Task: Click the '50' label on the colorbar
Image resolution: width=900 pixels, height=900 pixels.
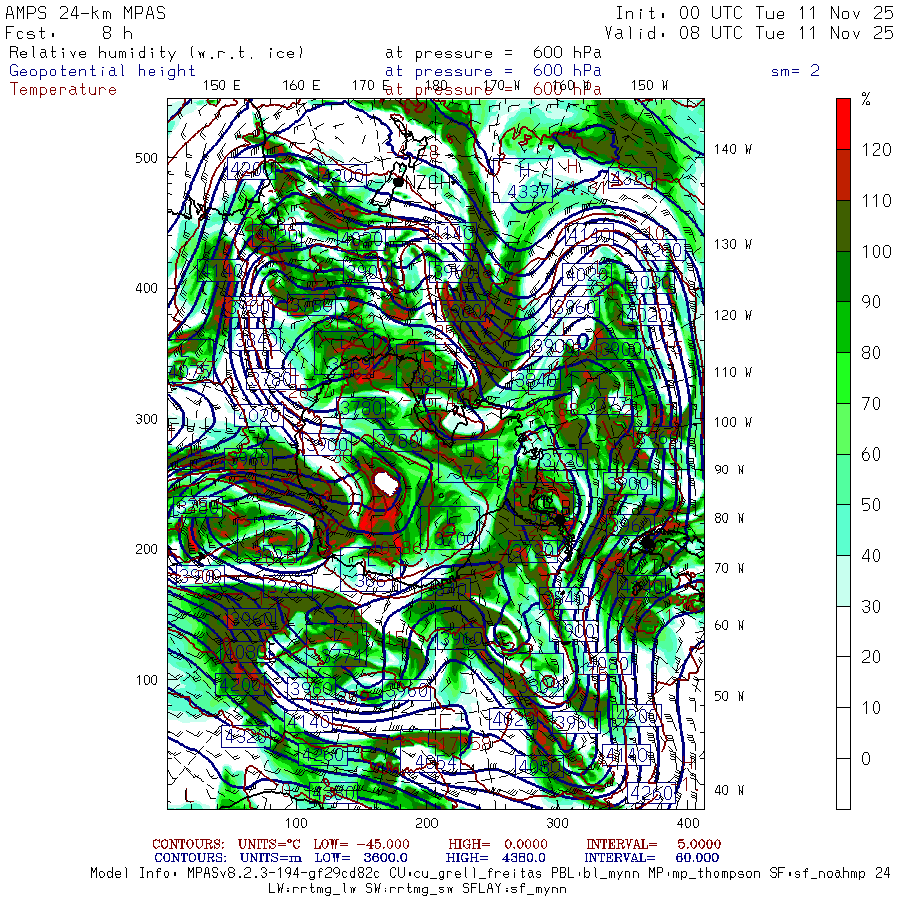Action: tap(870, 505)
